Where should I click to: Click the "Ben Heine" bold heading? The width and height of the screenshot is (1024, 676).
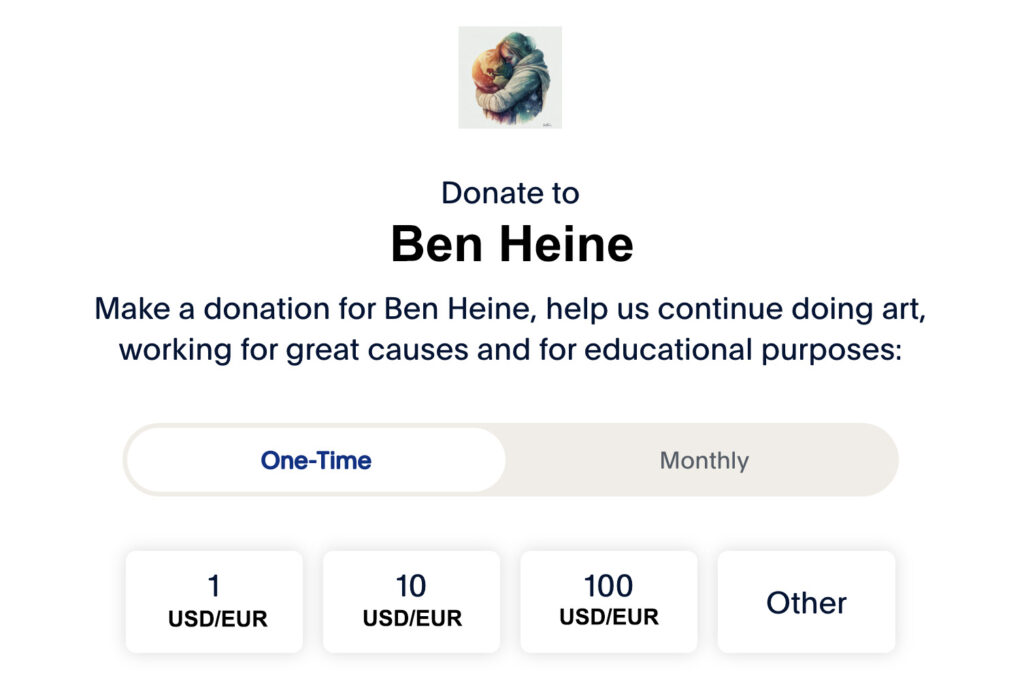(x=511, y=244)
